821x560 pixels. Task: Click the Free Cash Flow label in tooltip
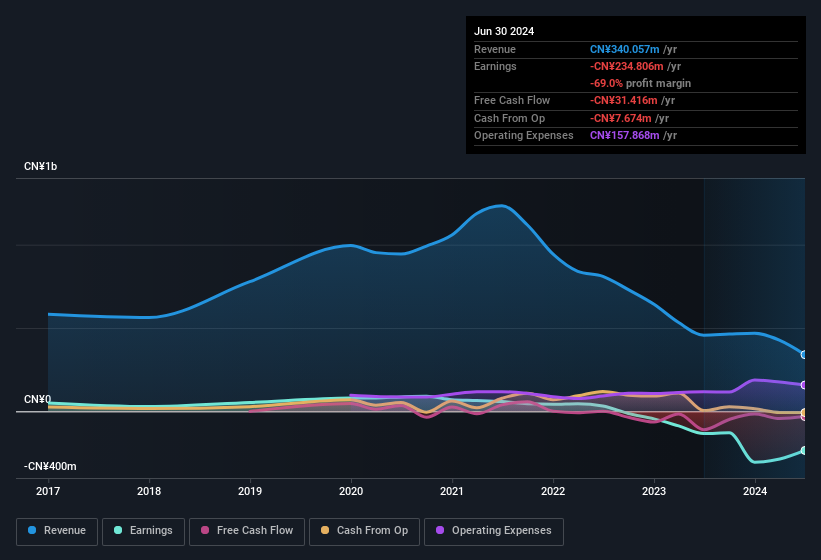[512, 100]
